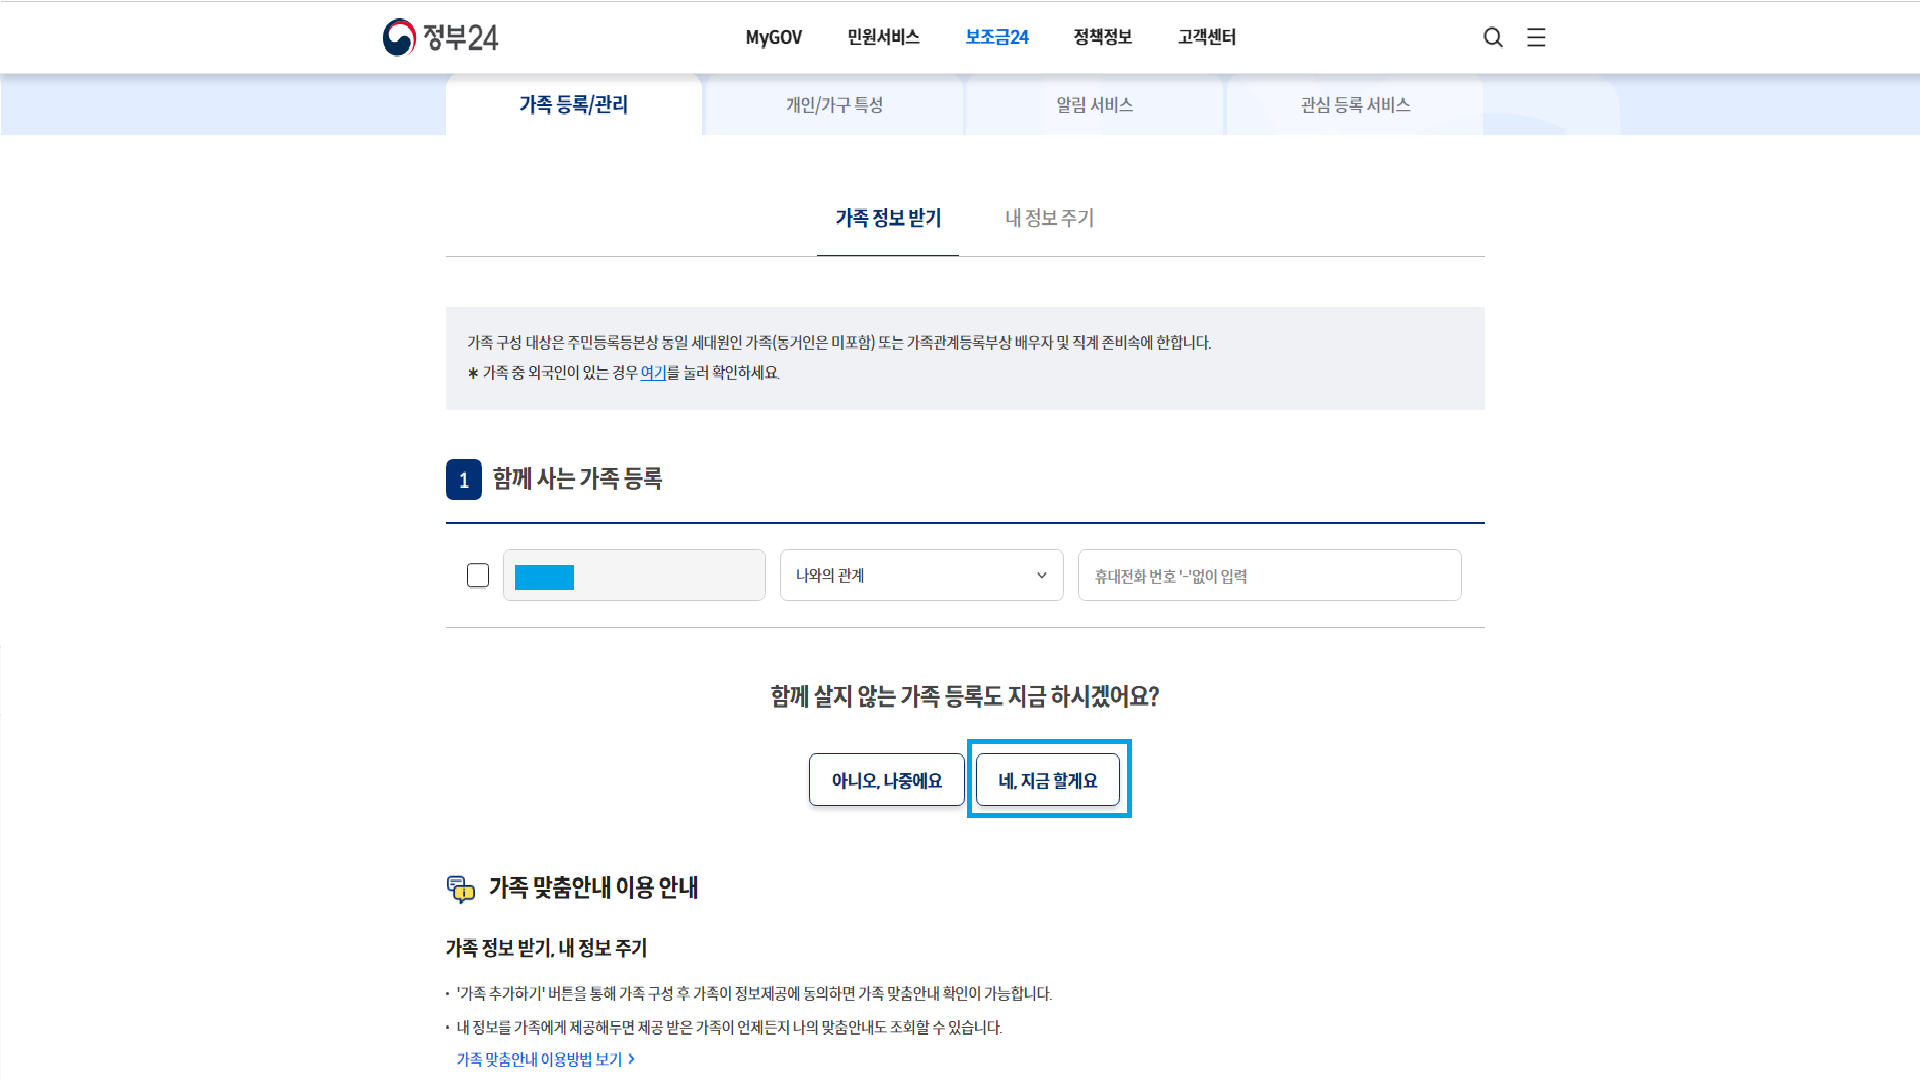
Task: Click the 네, 지금 할게요 button
Action: [x=1048, y=779]
